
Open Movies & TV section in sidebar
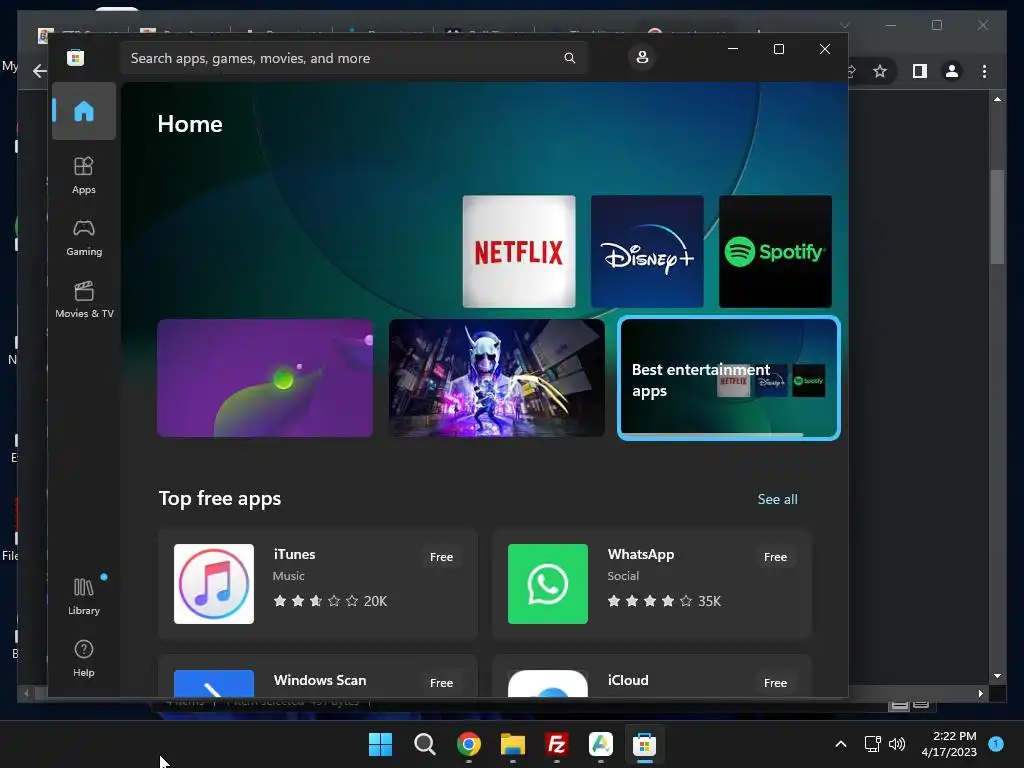point(84,300)
